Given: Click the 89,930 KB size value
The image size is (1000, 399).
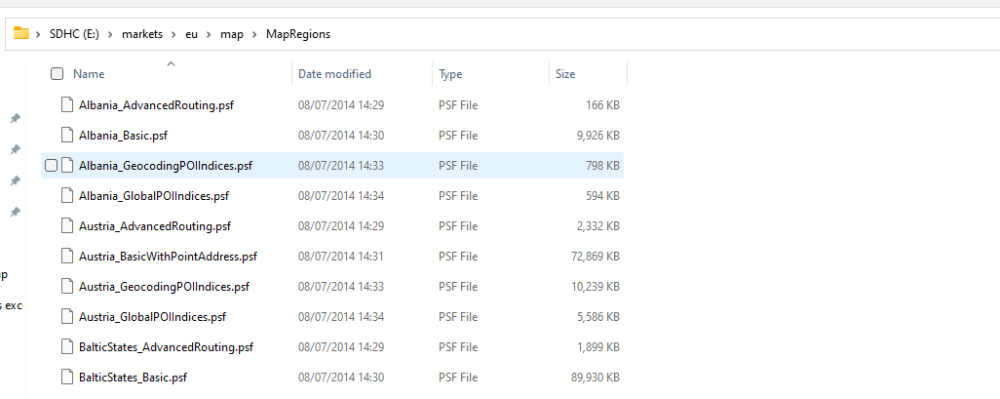Looking at the screenshot, I should pyautogui.click(x=596, y=377).
